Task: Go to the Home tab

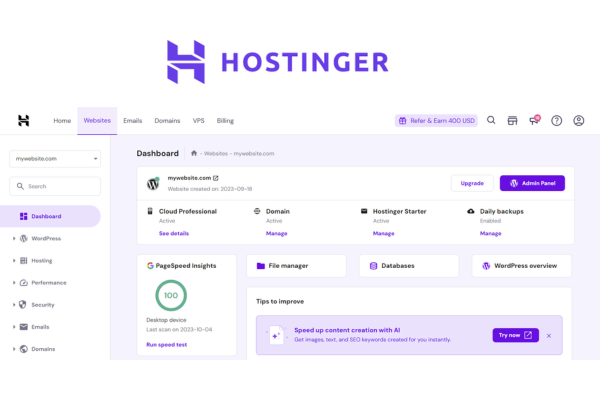Action: [62, 121]
